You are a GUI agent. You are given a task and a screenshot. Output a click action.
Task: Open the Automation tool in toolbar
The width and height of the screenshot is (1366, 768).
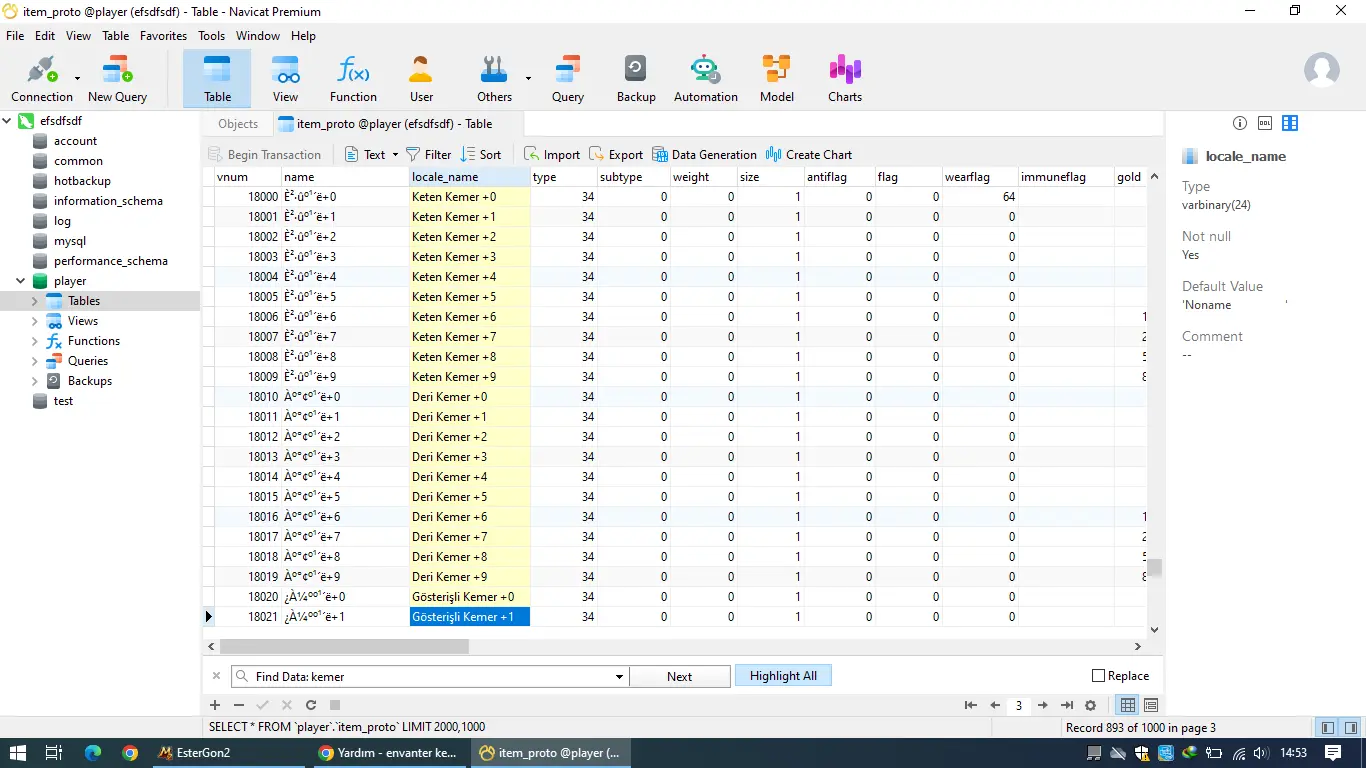(705, 79)
